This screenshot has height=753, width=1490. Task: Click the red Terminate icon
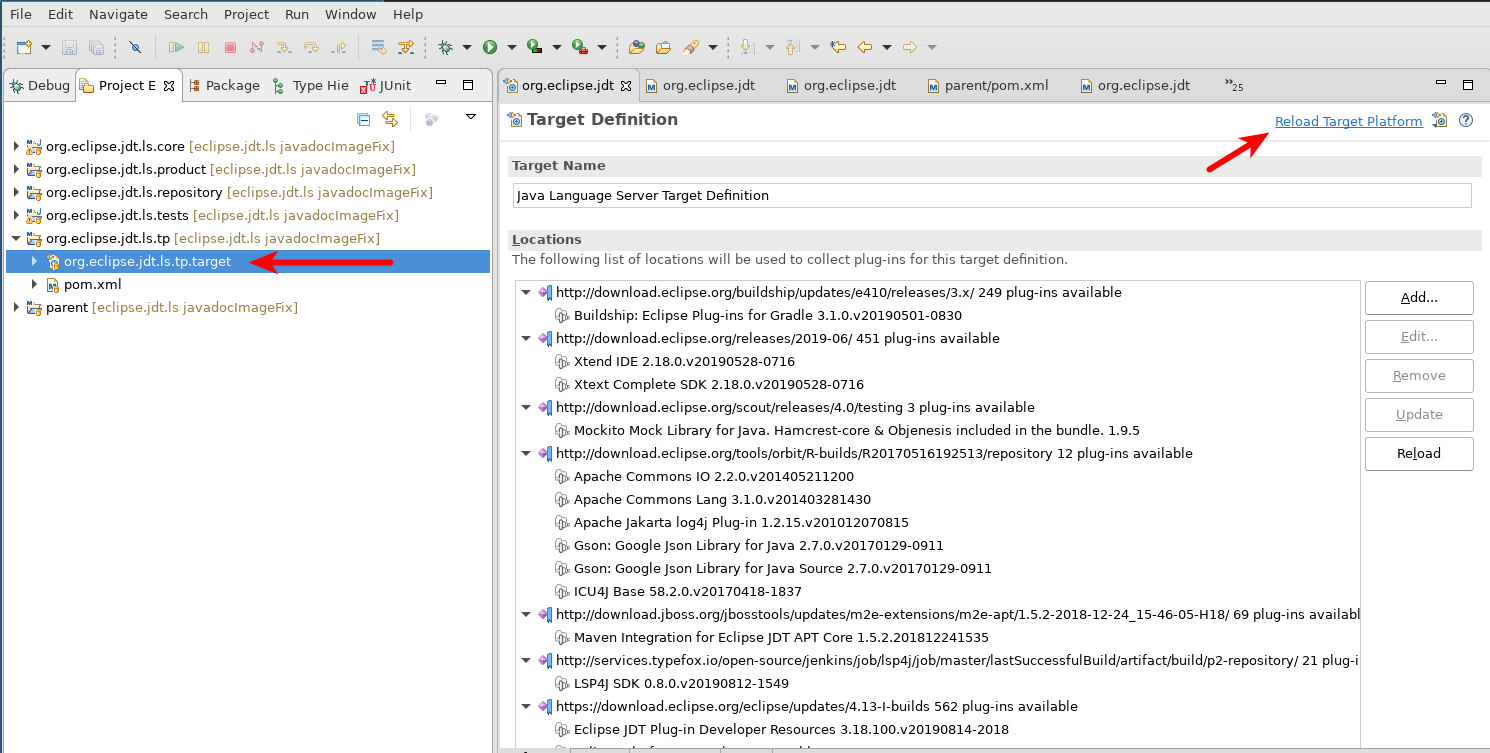(x=230, y=47)
